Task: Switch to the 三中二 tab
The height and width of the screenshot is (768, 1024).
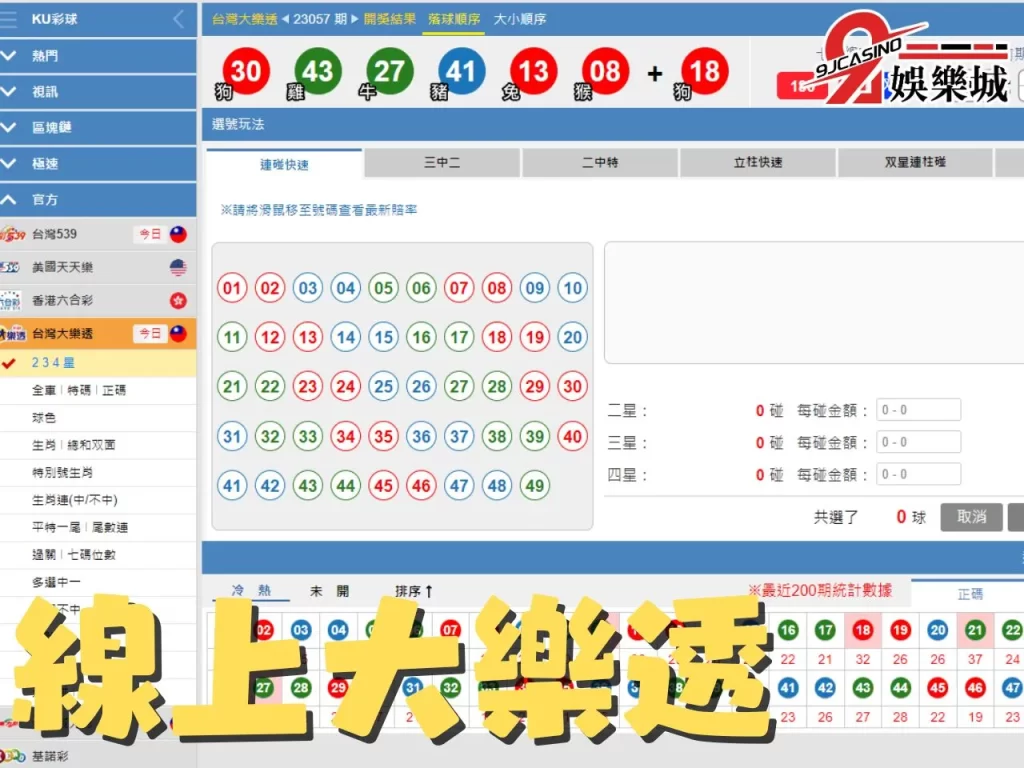Action: pyautogui.click(x=442, y=162)
